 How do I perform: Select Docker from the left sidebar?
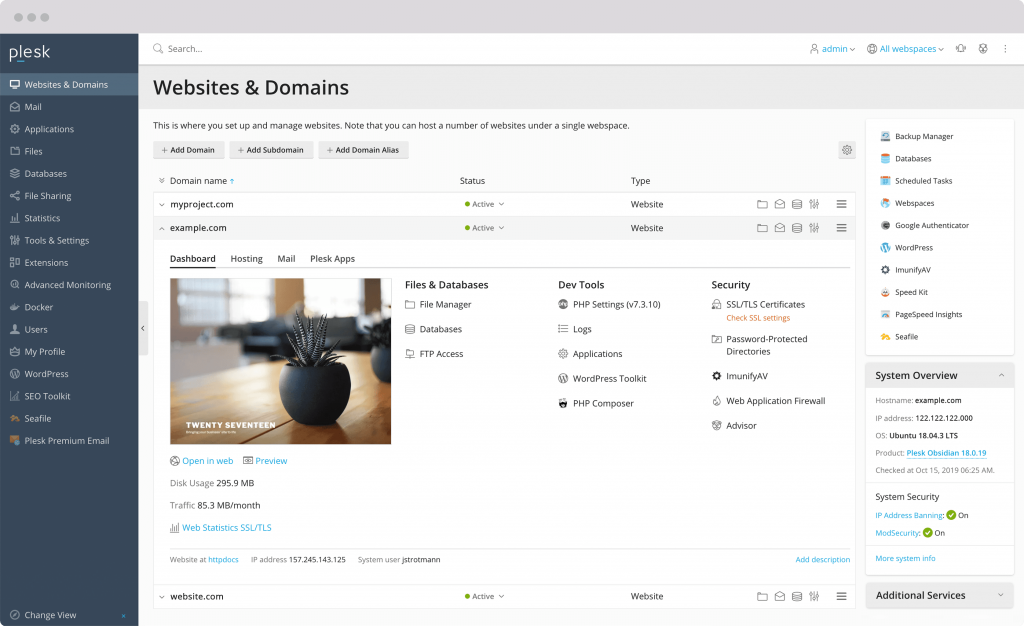click(x=39, y=307)
